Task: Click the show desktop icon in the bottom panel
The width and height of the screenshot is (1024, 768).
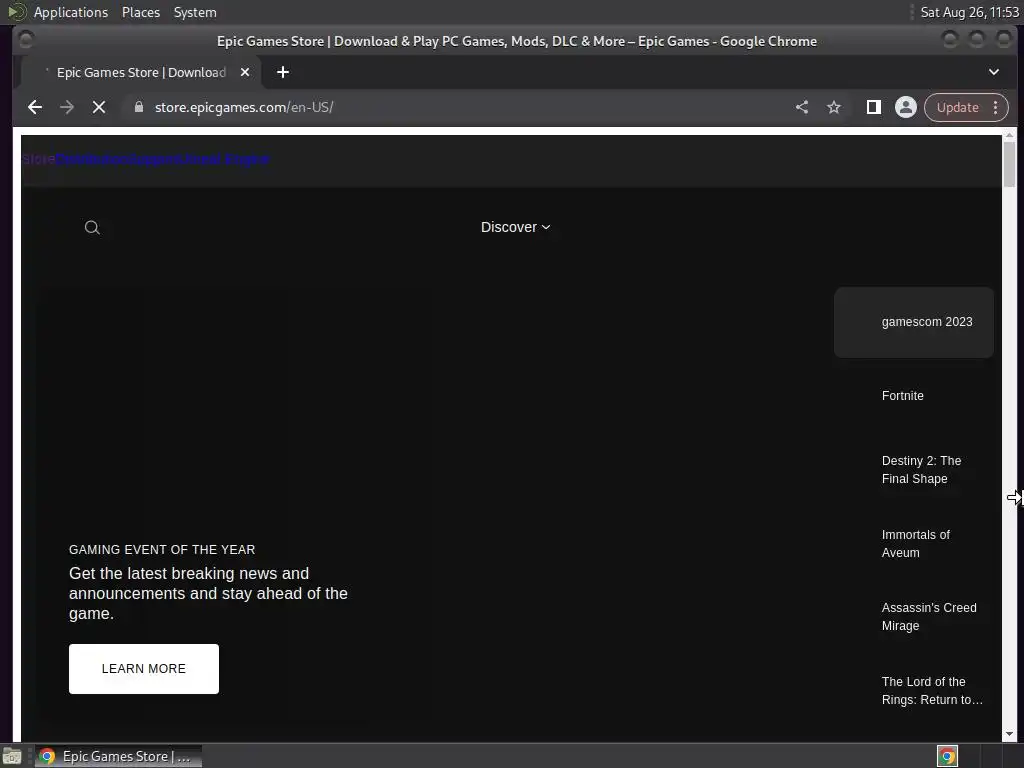Action: coord(12,756)
